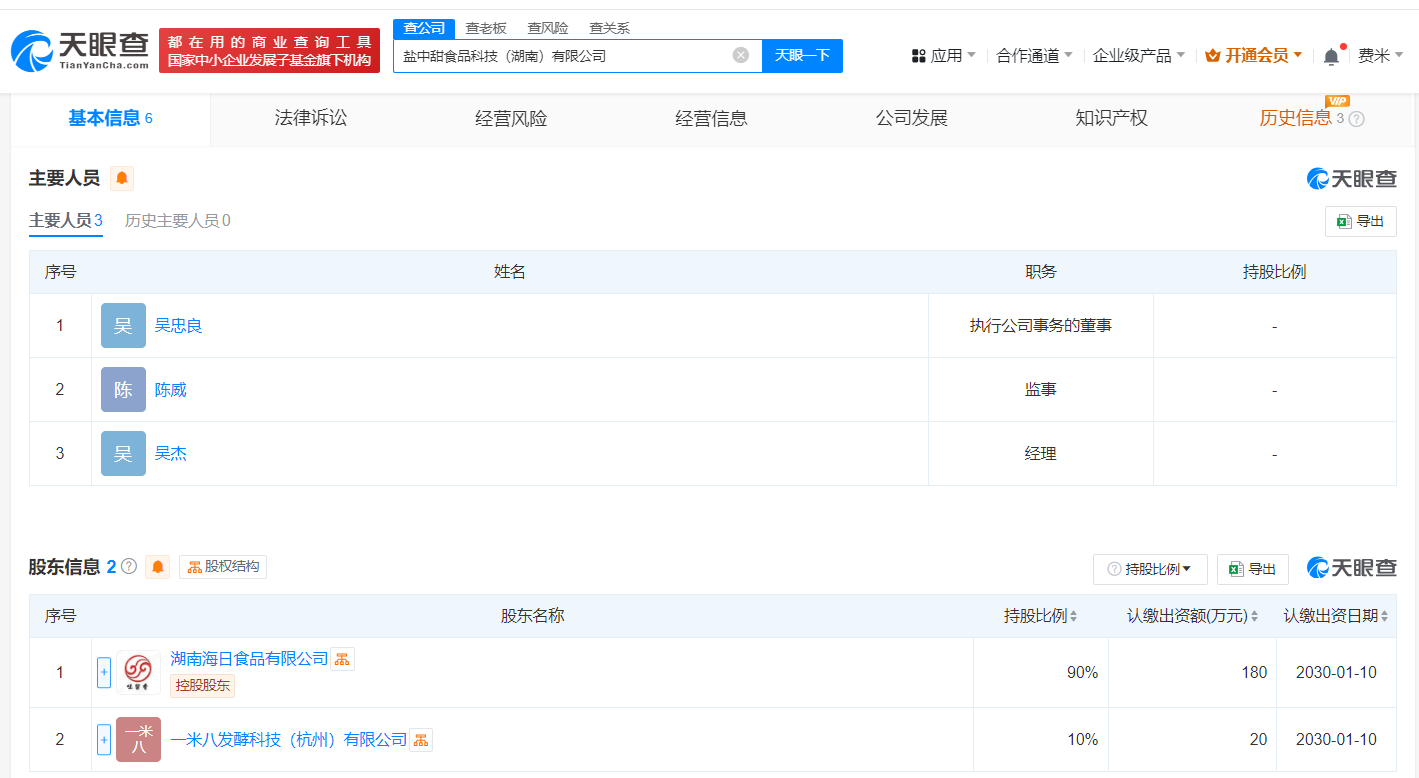Export 股东信息 table with 导出 button
The image size is (1419, 778).
1252,569
